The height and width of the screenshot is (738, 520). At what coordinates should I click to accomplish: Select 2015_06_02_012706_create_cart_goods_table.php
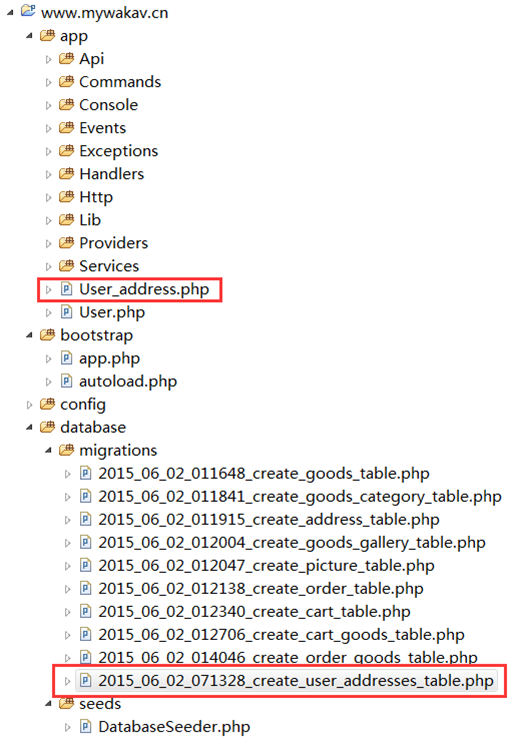pyautogui.click(x=281, y=635)
